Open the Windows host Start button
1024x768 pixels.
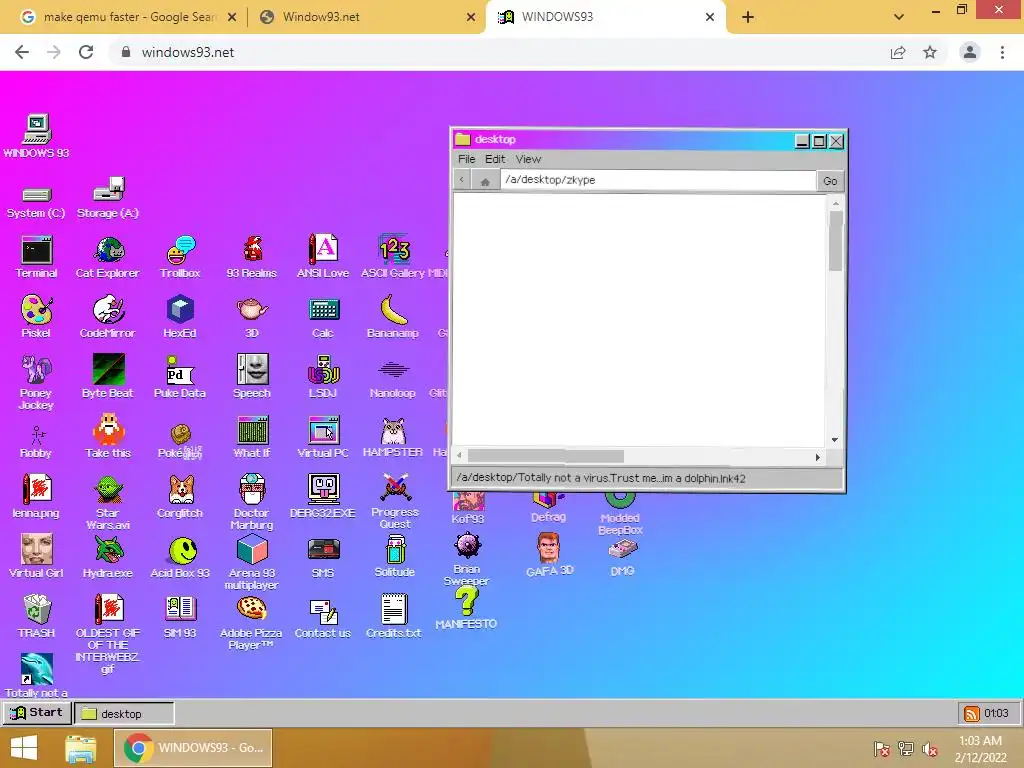pyautogui.click(x=24, y=748)
